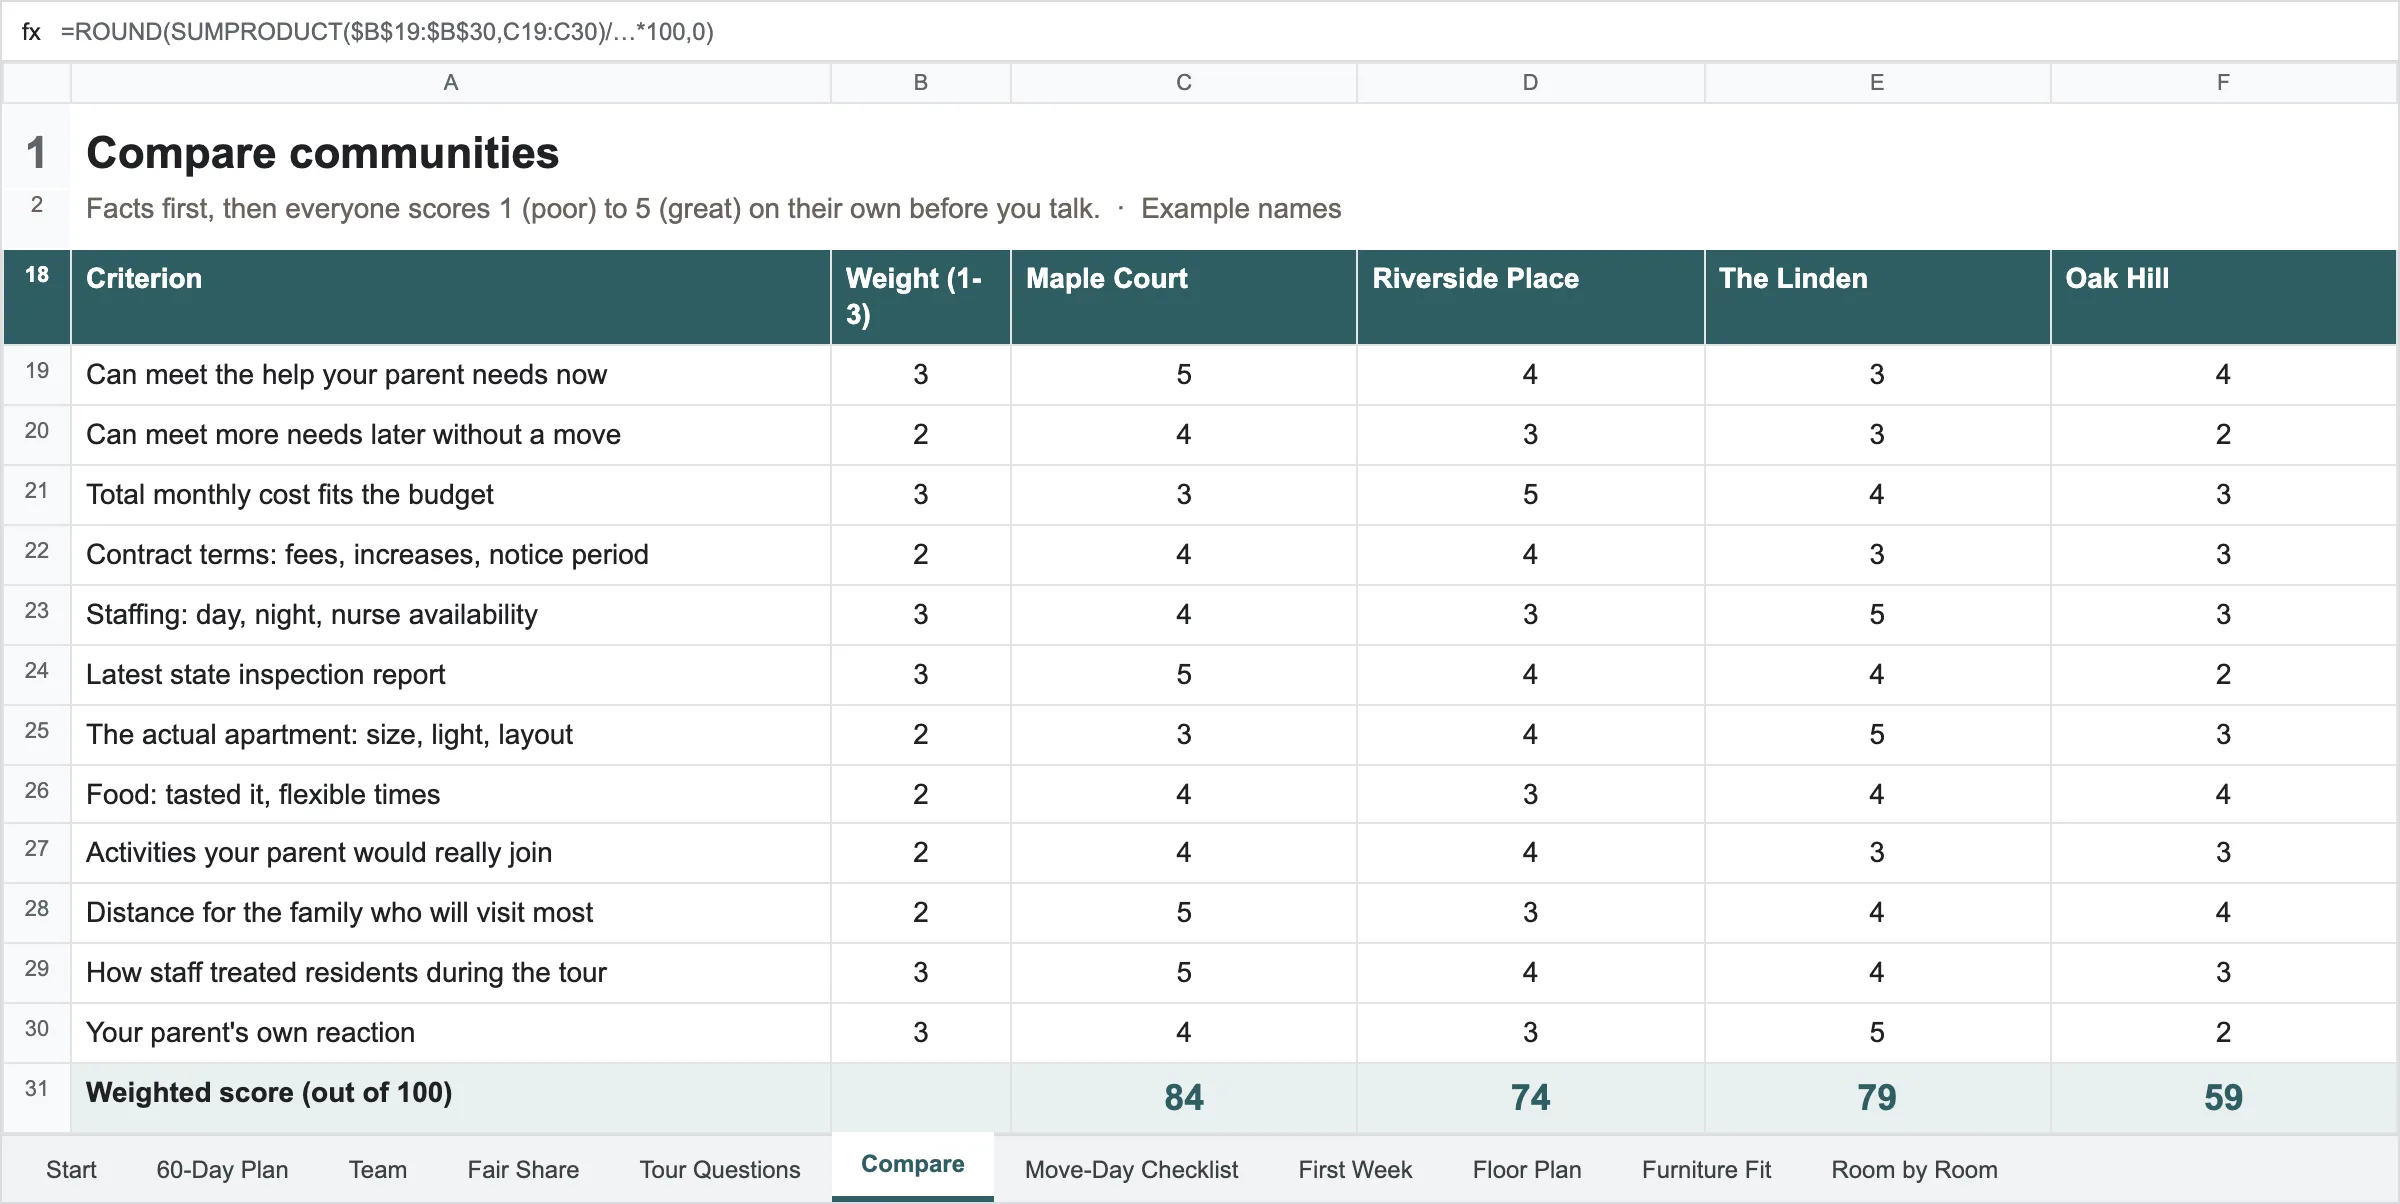Click the Criterion header cell
Viewport: 2400px width, 1204px height.
[x=451, y=297]
